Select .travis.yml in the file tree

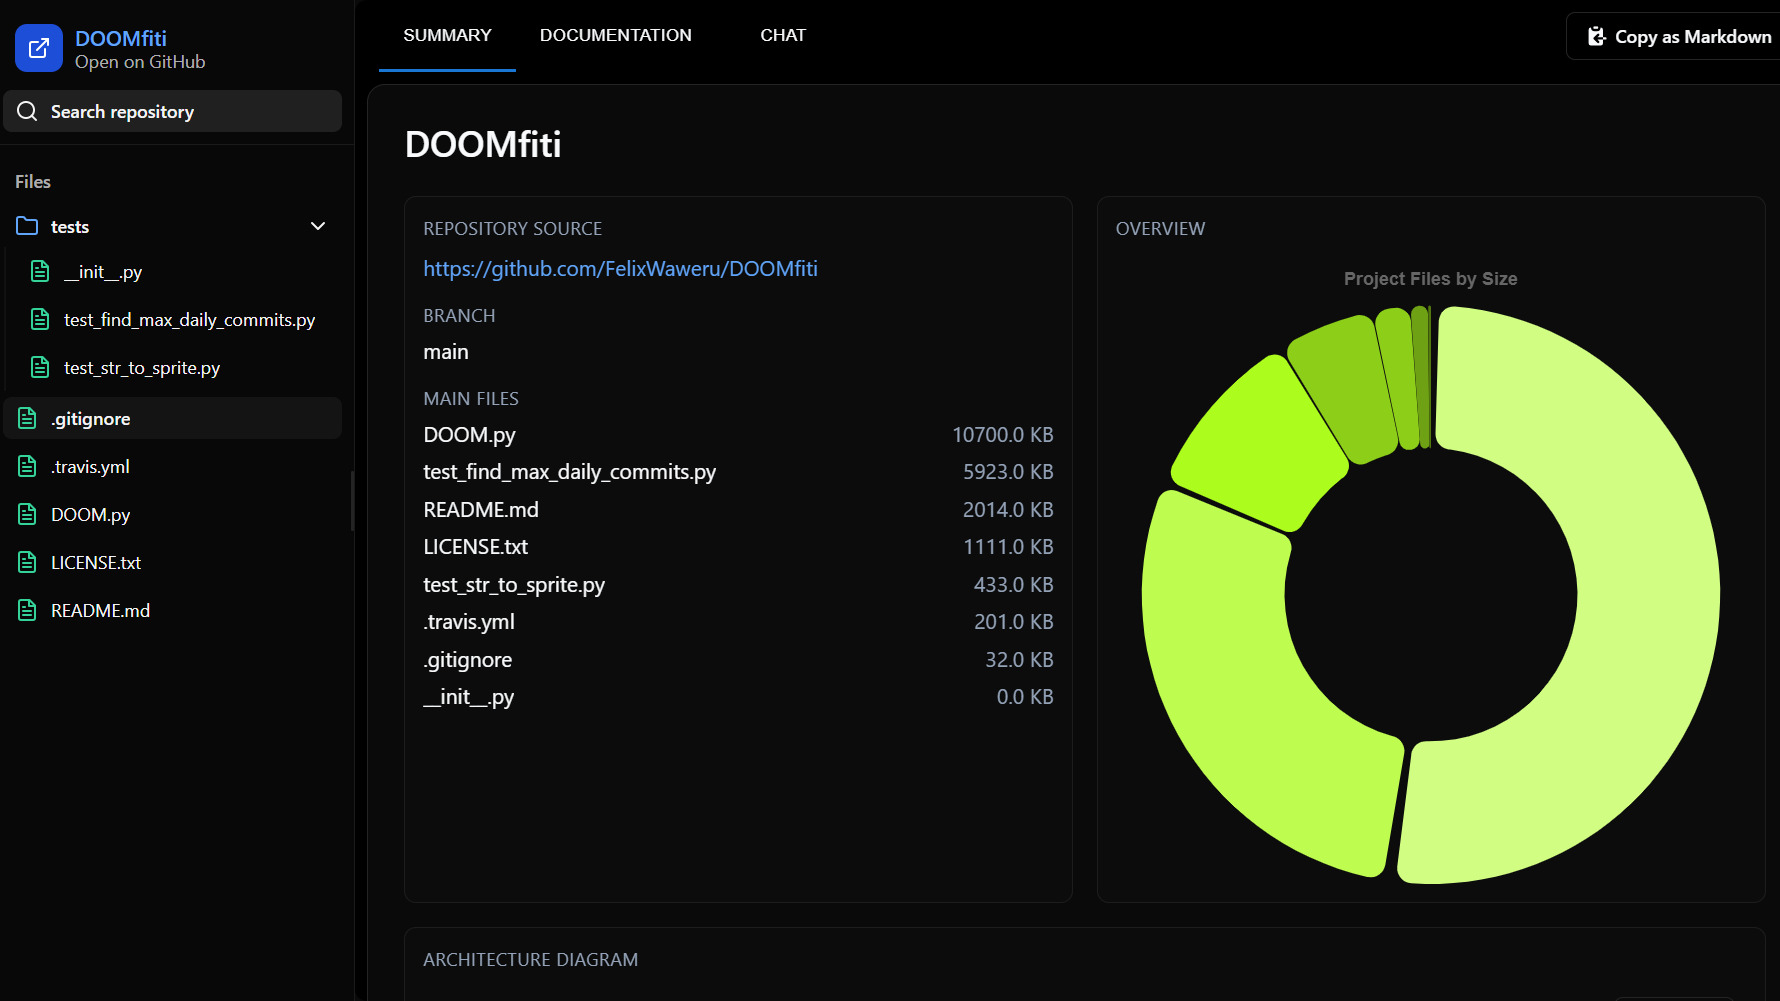coord(90,466)
